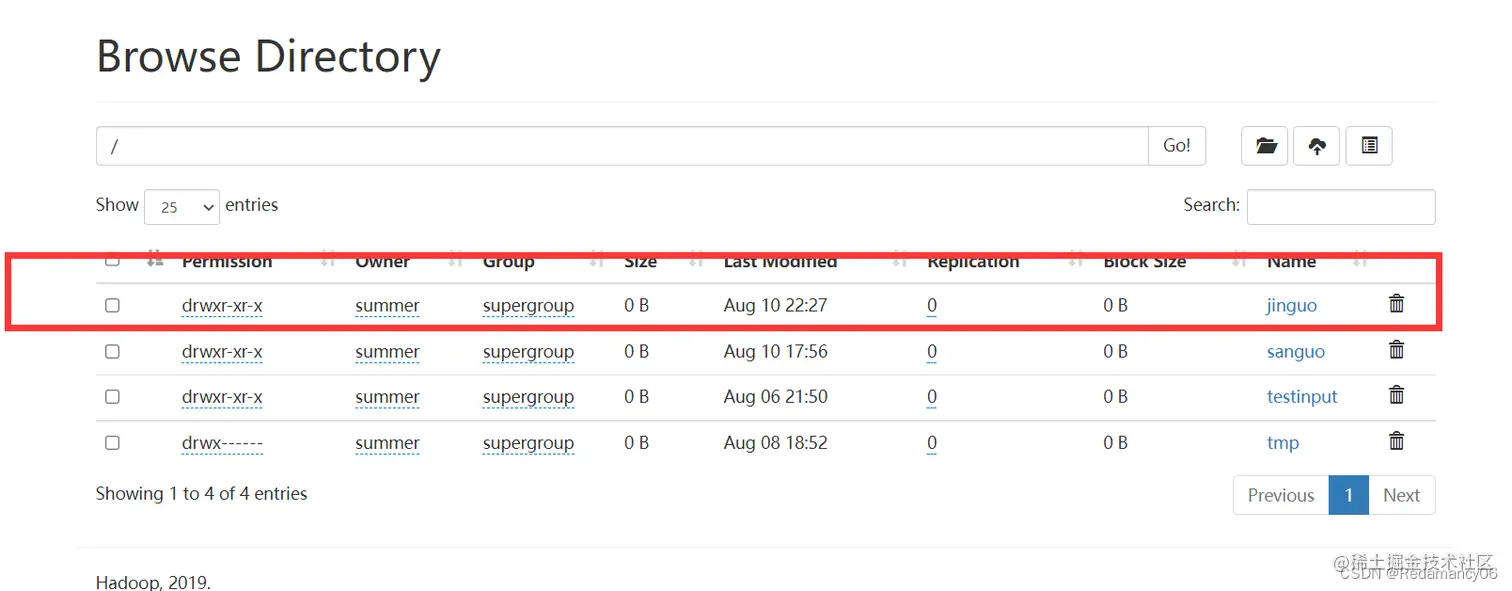This screenshot has width=1512, height=591.
Task: Focus the Search input box
Action: click(x=1341, y=207)
